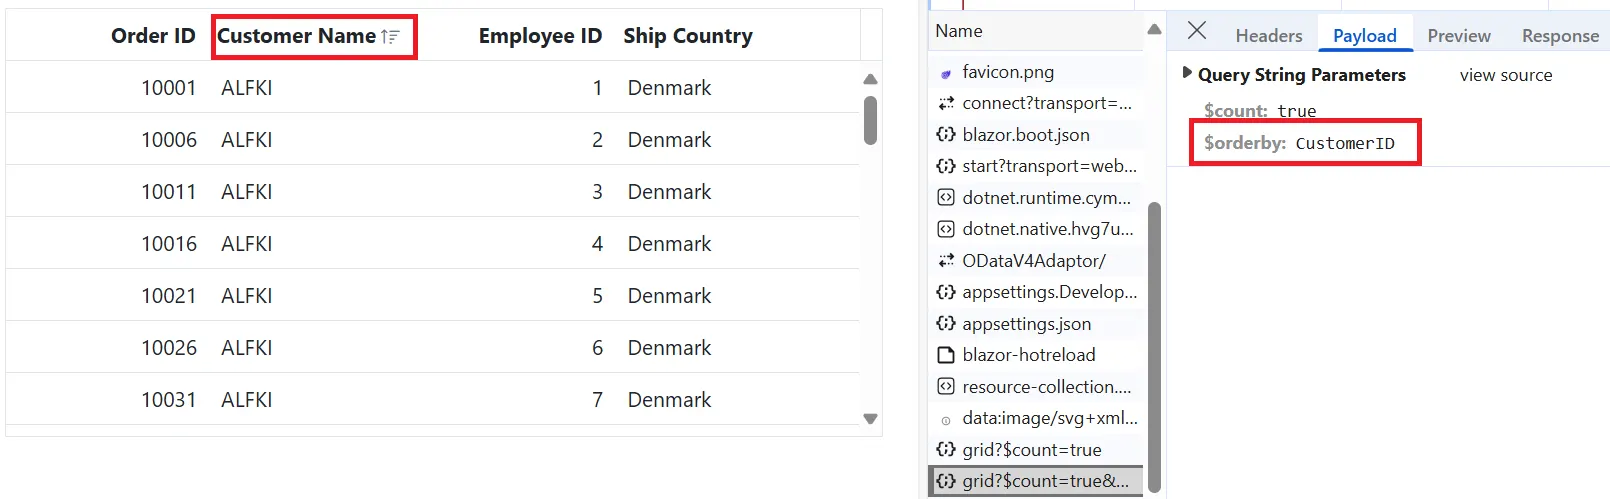The width and height of the screenshot is (1610, 499).
Task: Switch to the Headers tab
Action: pyautogui.click(x=1269, y=36)
